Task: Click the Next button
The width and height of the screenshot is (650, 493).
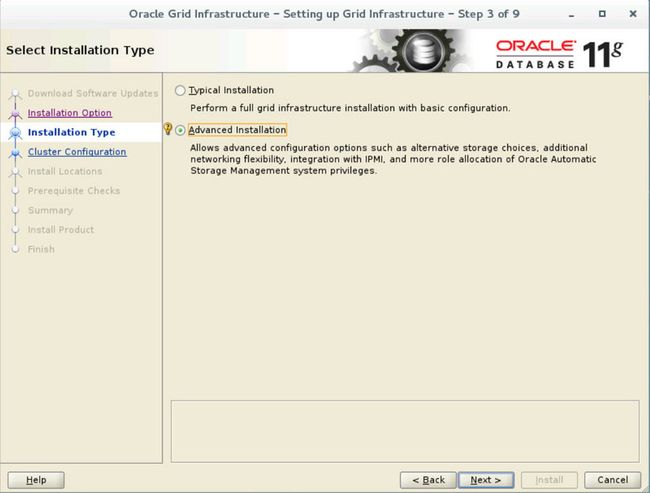Action: pyautogui.click(x=486, y=480)
